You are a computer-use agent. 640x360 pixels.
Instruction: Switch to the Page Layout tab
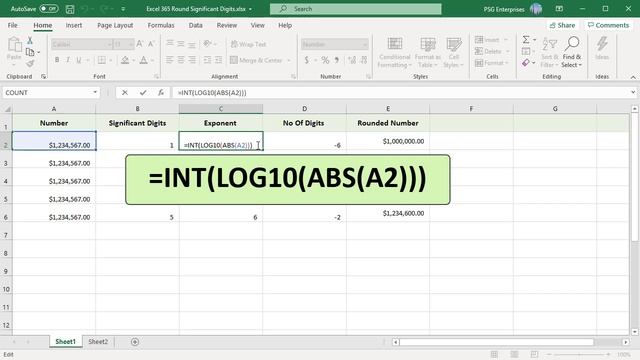115,25
